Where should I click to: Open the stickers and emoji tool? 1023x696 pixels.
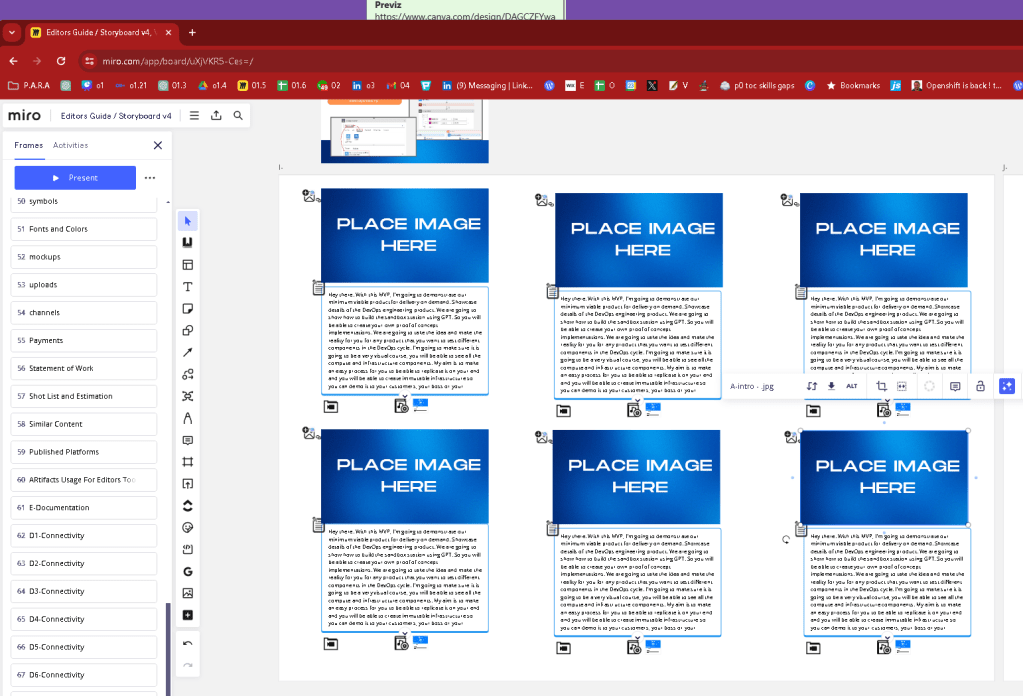188,528
